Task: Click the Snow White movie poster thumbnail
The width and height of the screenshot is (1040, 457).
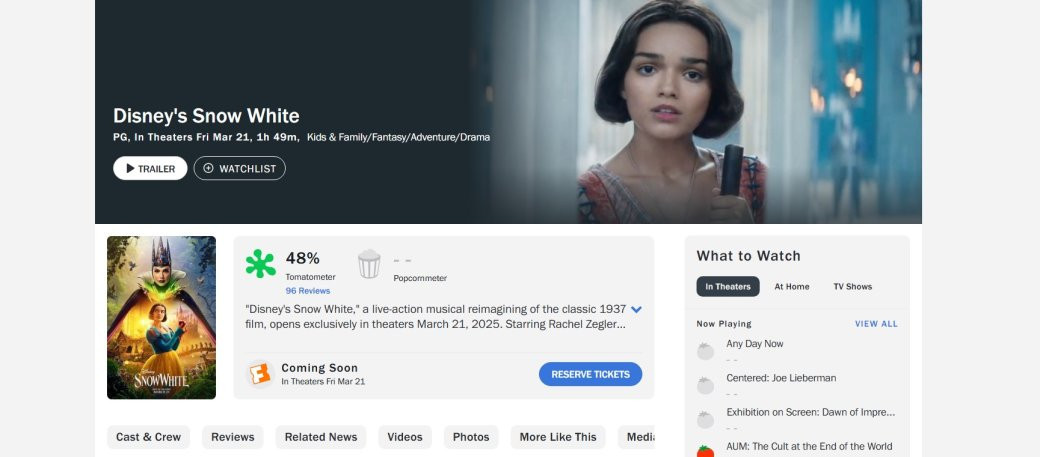Action: coord(161,317)
